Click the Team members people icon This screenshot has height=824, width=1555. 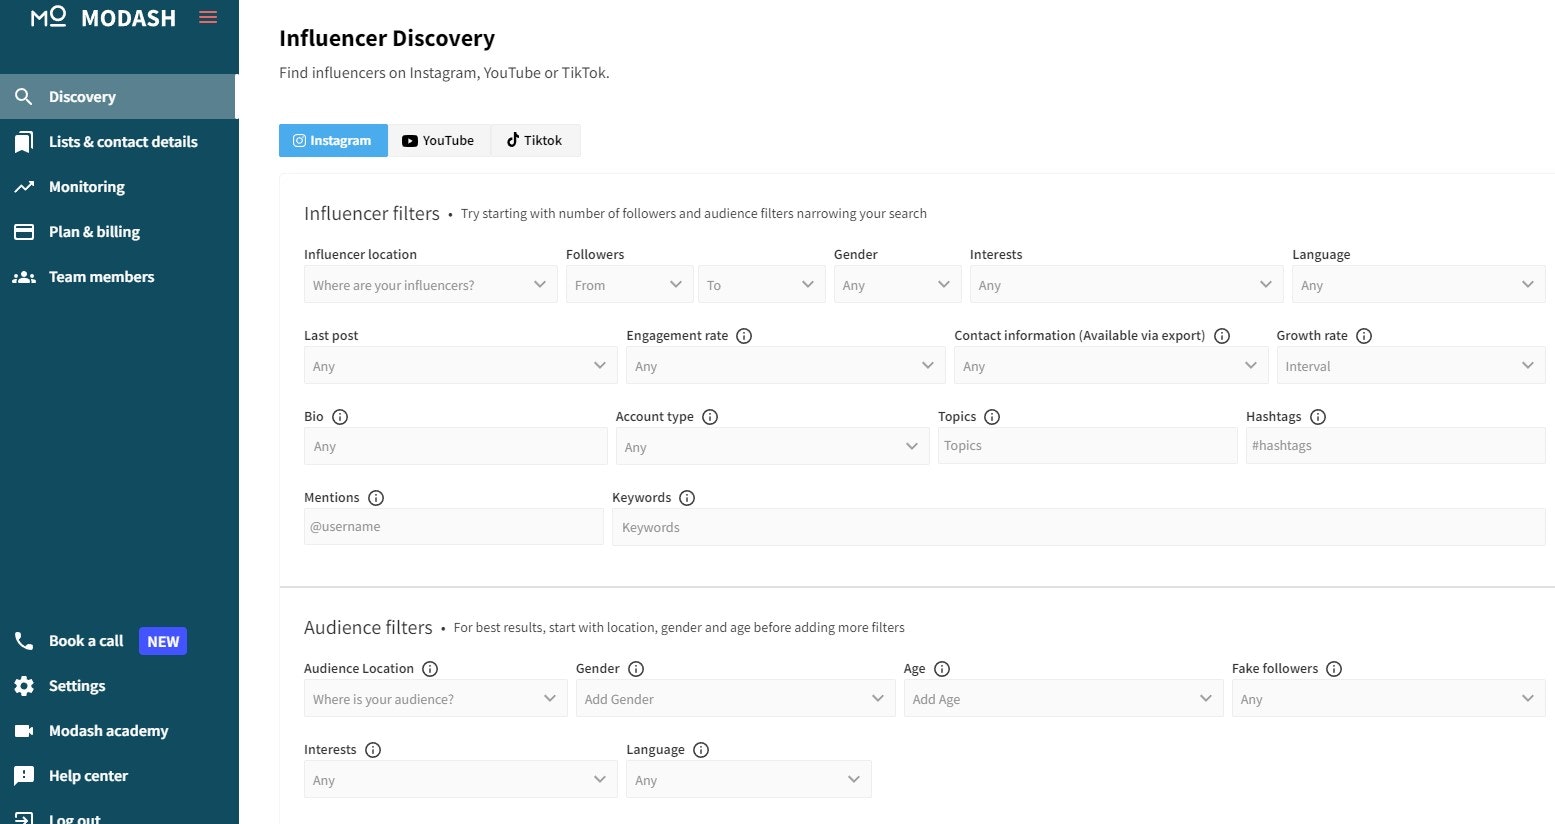(x=25, y=276)
